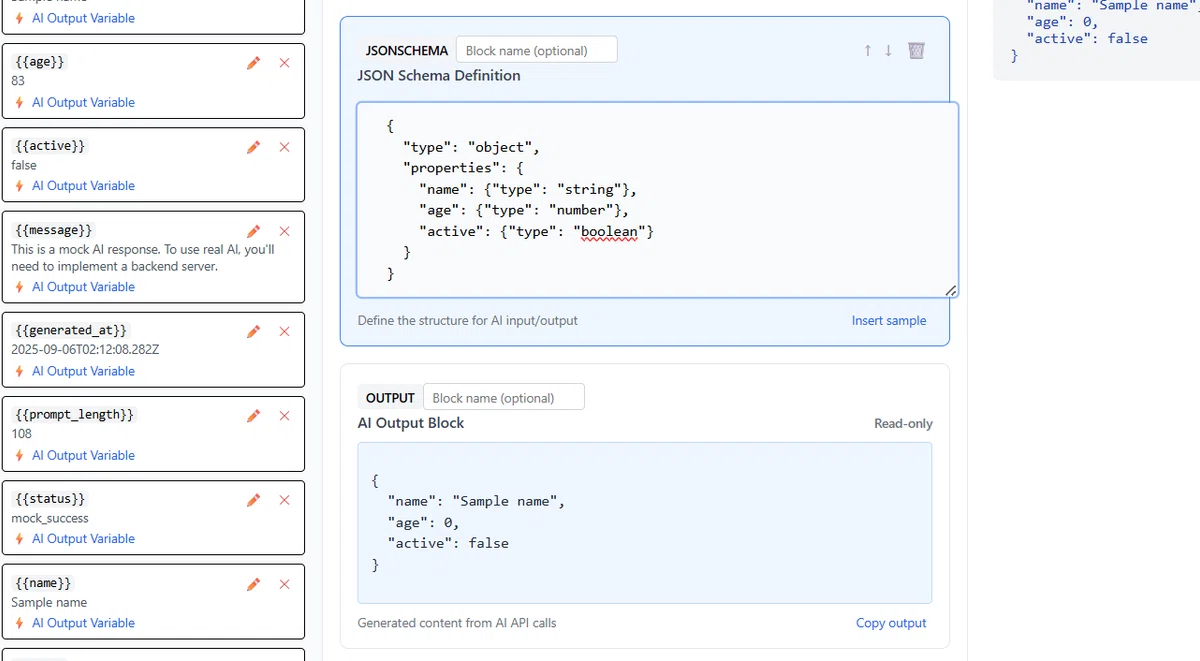Screen dimensions: 1200x661
Task: Select the {{age}} variable name
Action: point(40,62)
